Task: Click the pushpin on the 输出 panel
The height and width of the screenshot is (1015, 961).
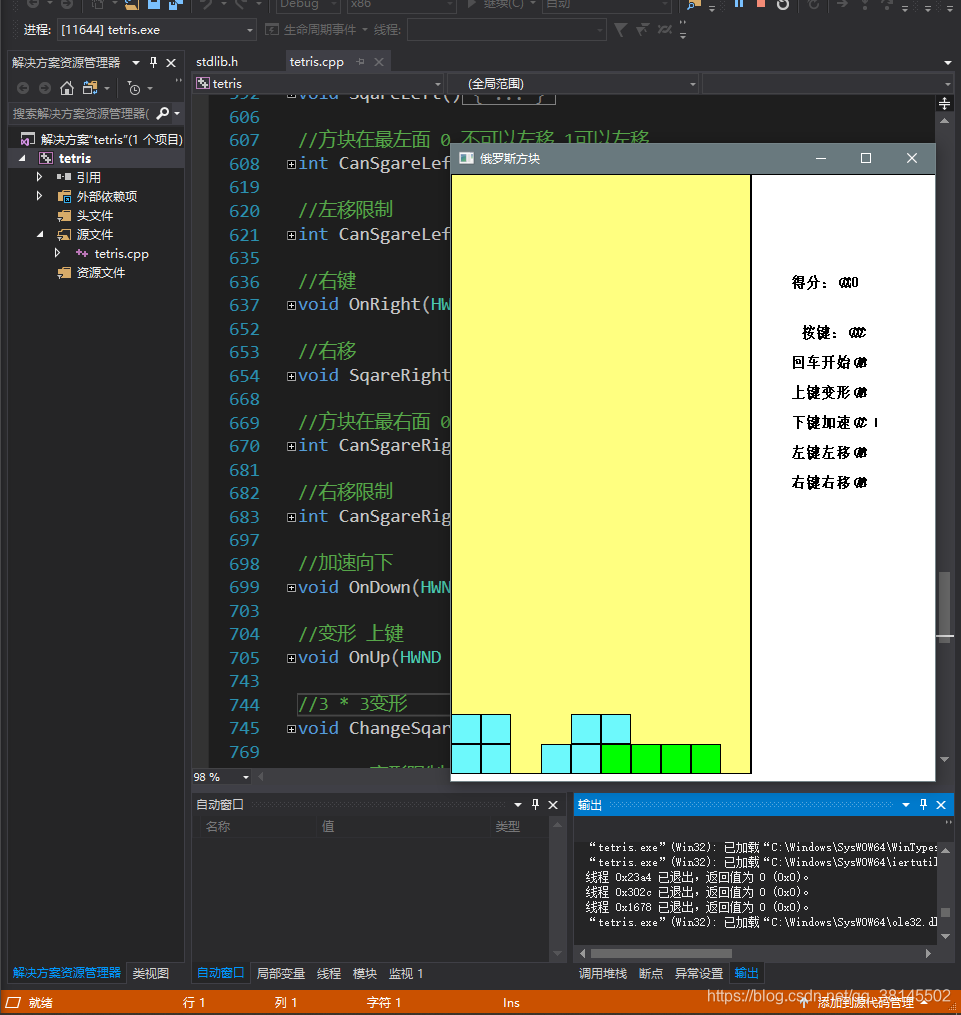Action: pos(923,804)
